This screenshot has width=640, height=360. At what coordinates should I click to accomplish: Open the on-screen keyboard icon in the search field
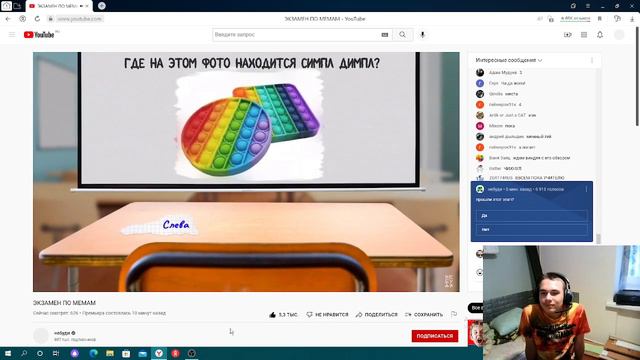384,35
